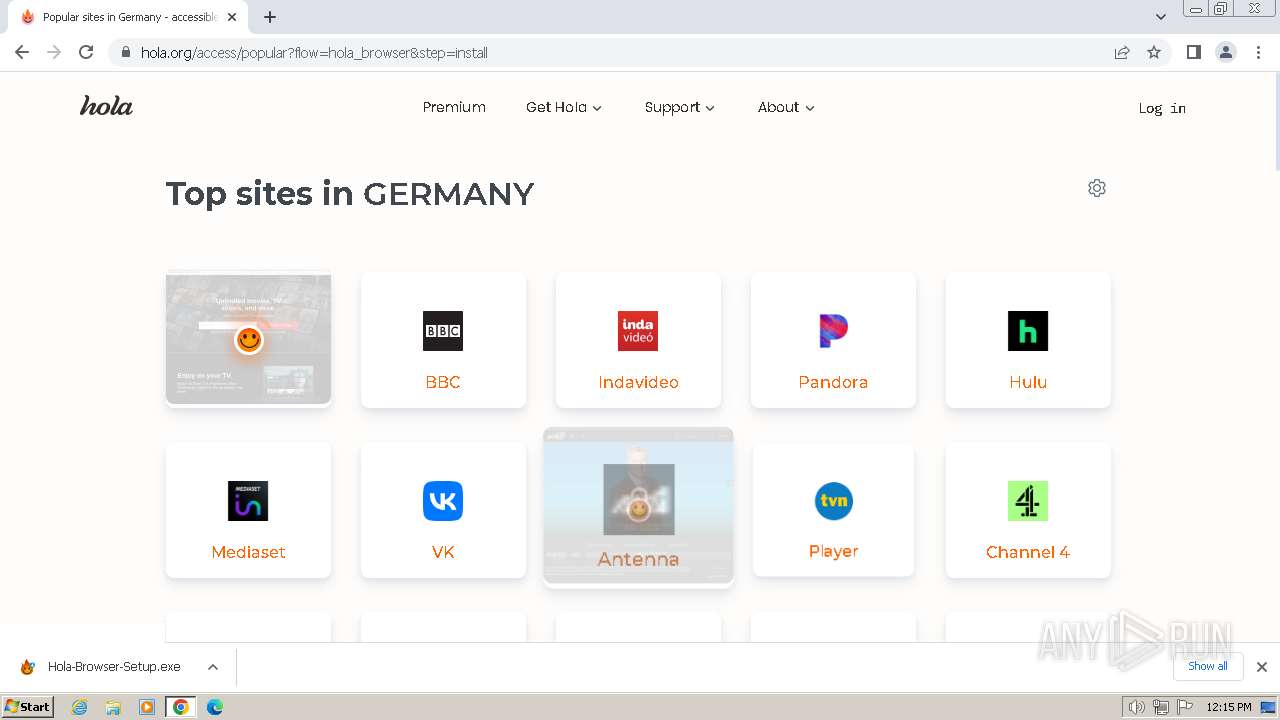Open the VK site card
1280x720 pixels.
pyautogui.click(x=443, y=510)
